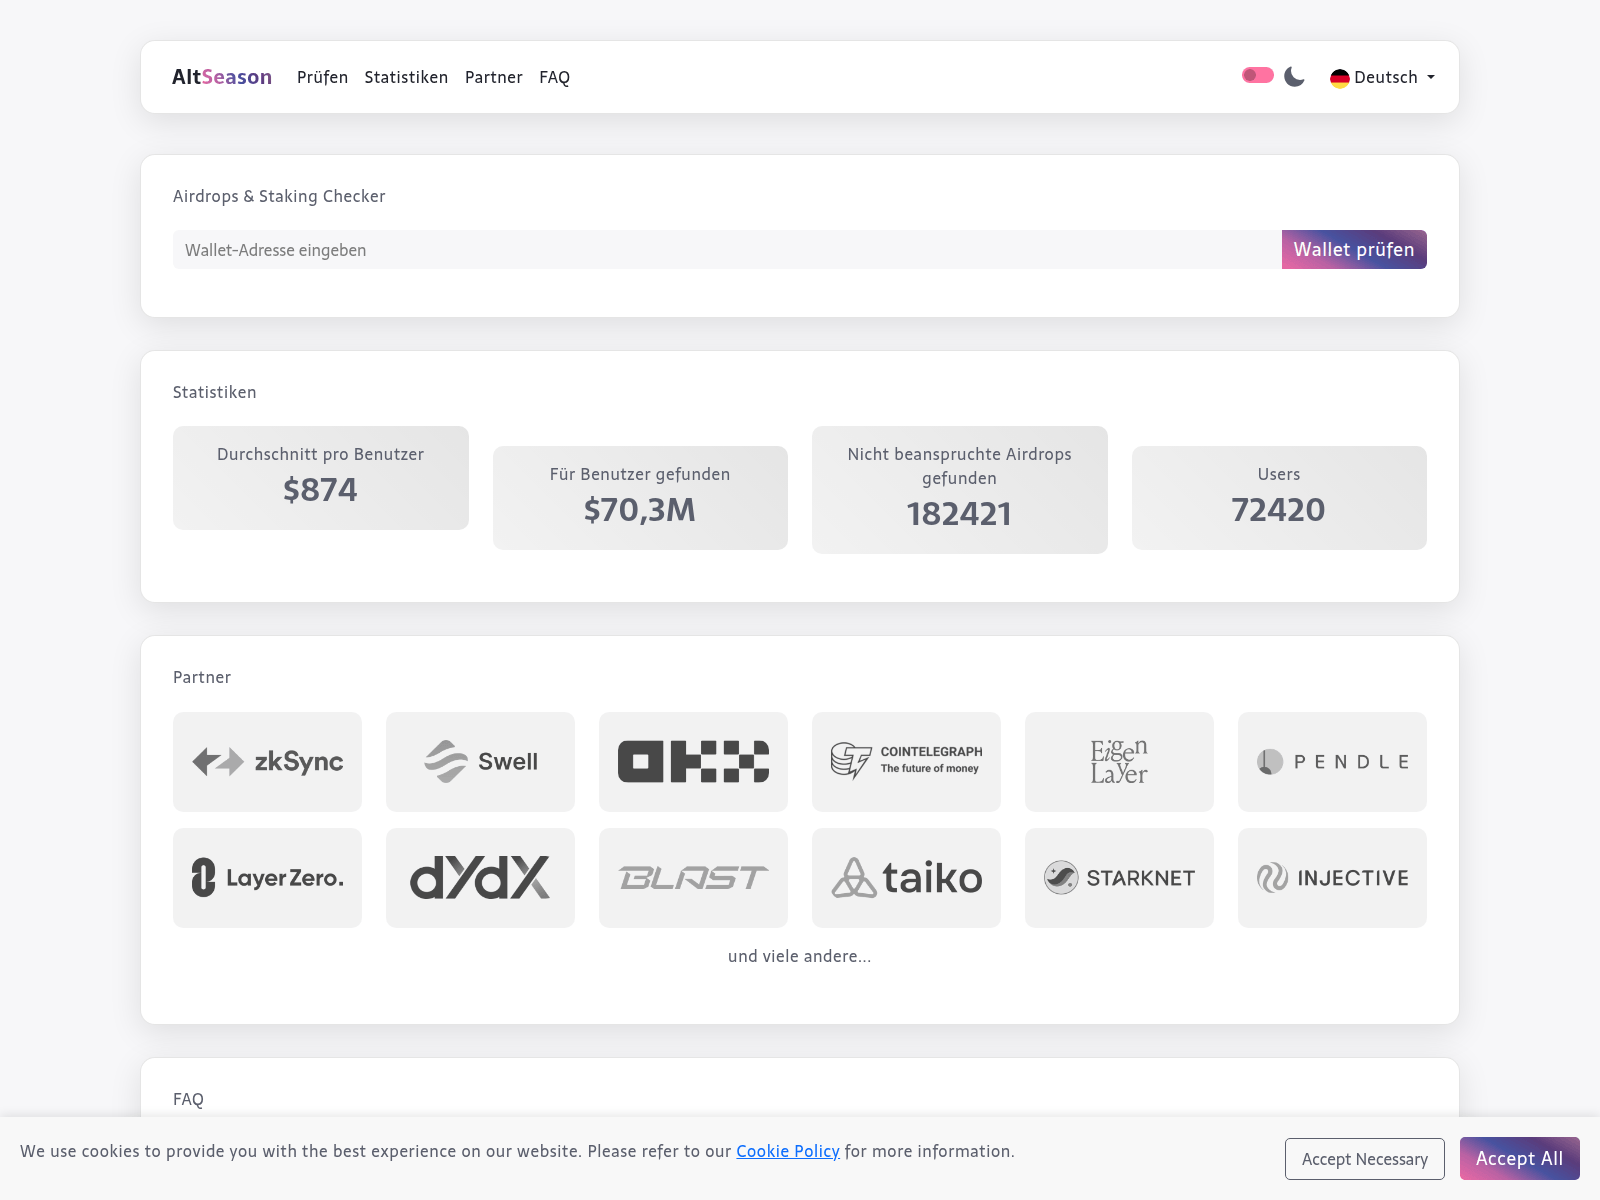Click the LayerZero partner logo

coord(267,878)
